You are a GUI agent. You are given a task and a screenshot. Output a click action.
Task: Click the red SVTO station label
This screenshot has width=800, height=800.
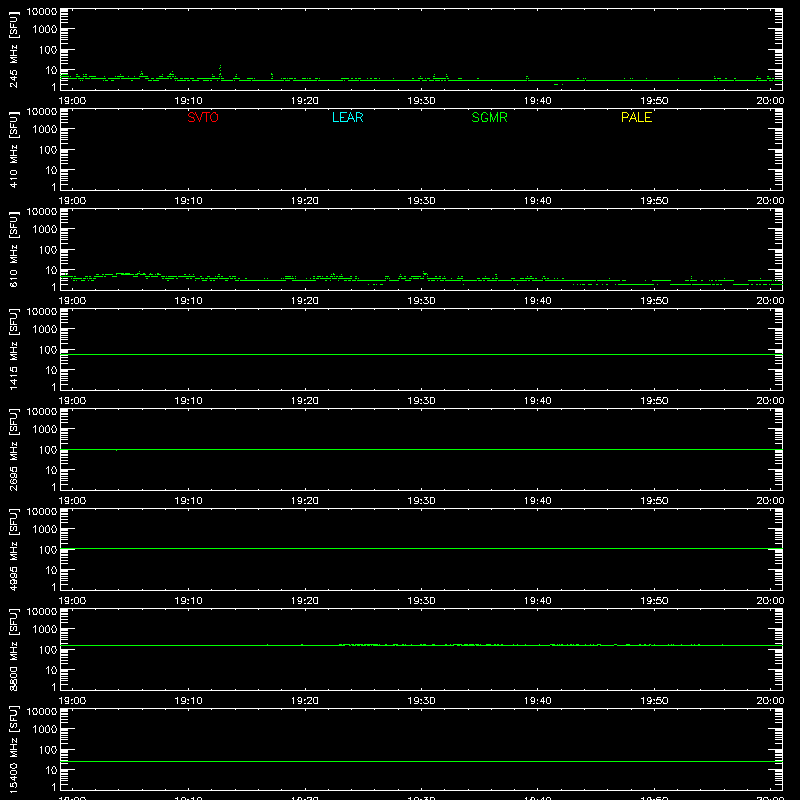[203, 117]
